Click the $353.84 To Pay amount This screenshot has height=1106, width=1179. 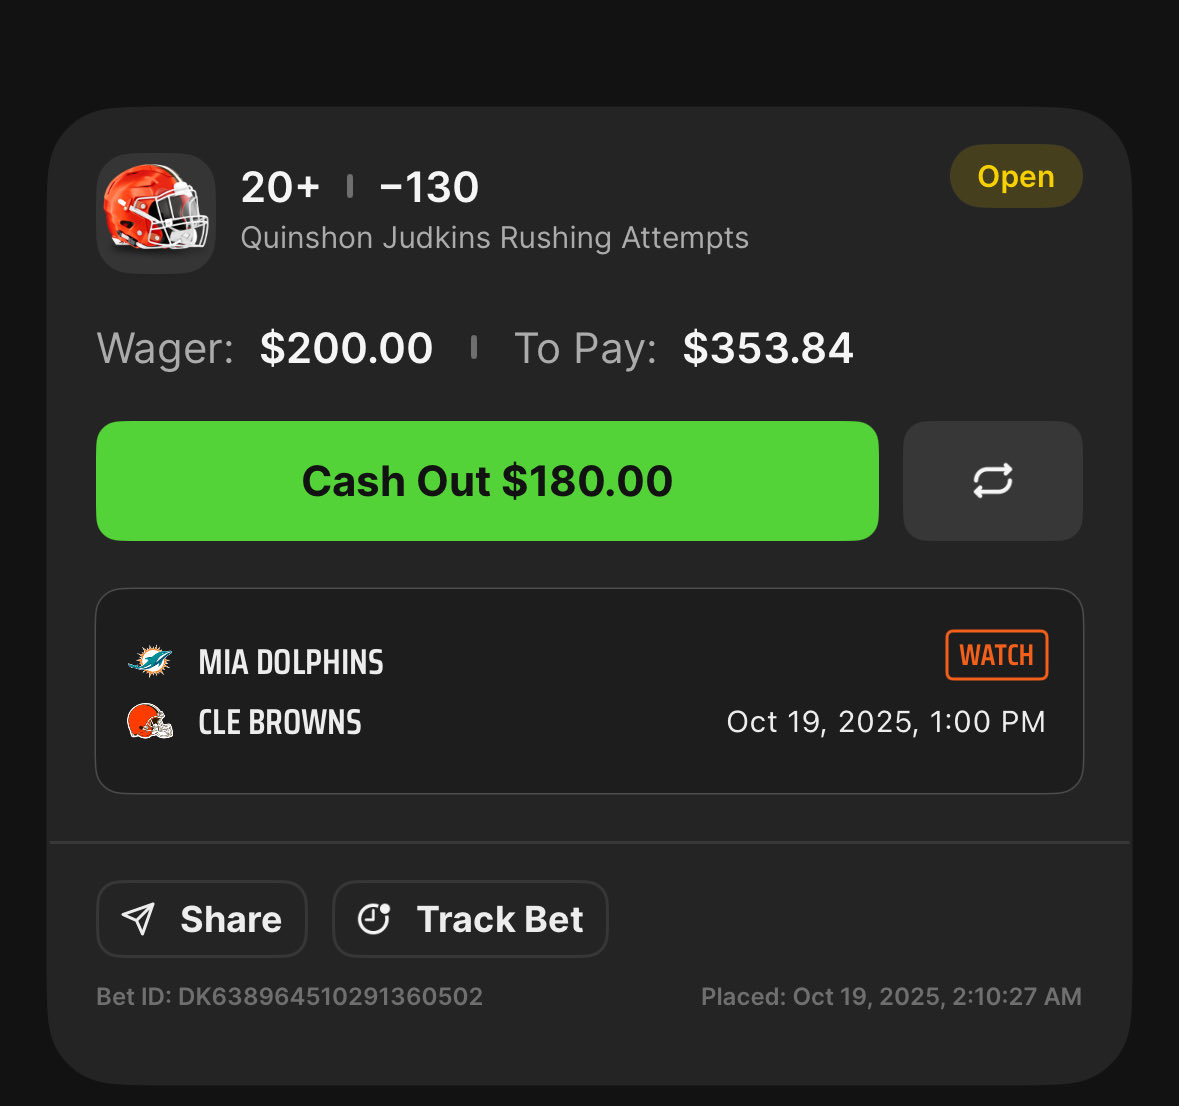click(x=768, y=348)
